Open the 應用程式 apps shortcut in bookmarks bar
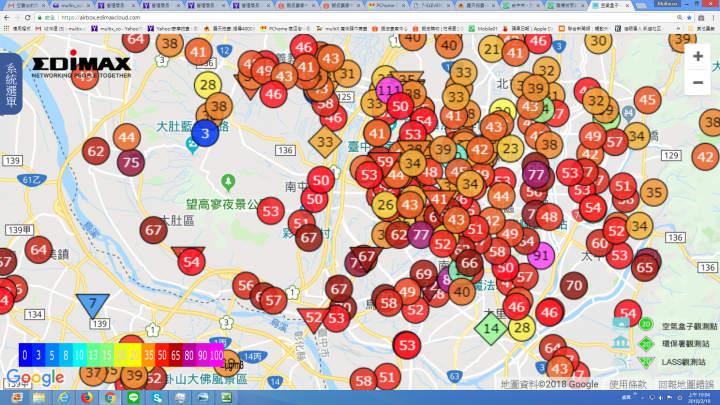 pos(18,28)
